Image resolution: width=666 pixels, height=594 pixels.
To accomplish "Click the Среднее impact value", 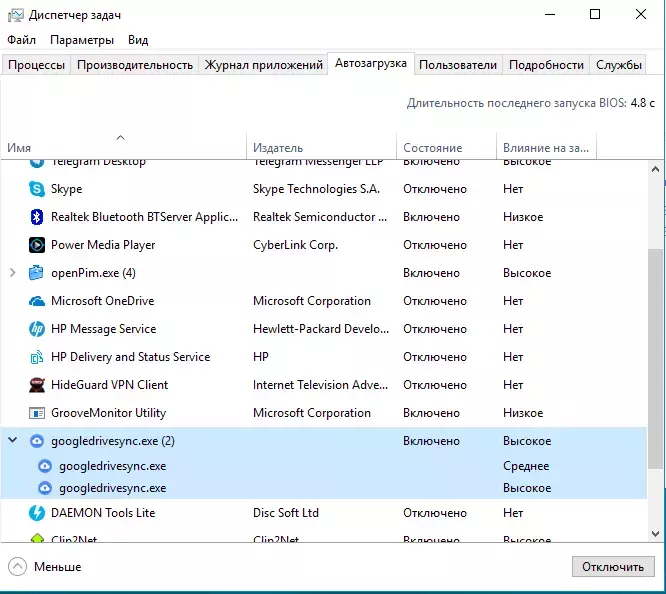I will (526, 466).
